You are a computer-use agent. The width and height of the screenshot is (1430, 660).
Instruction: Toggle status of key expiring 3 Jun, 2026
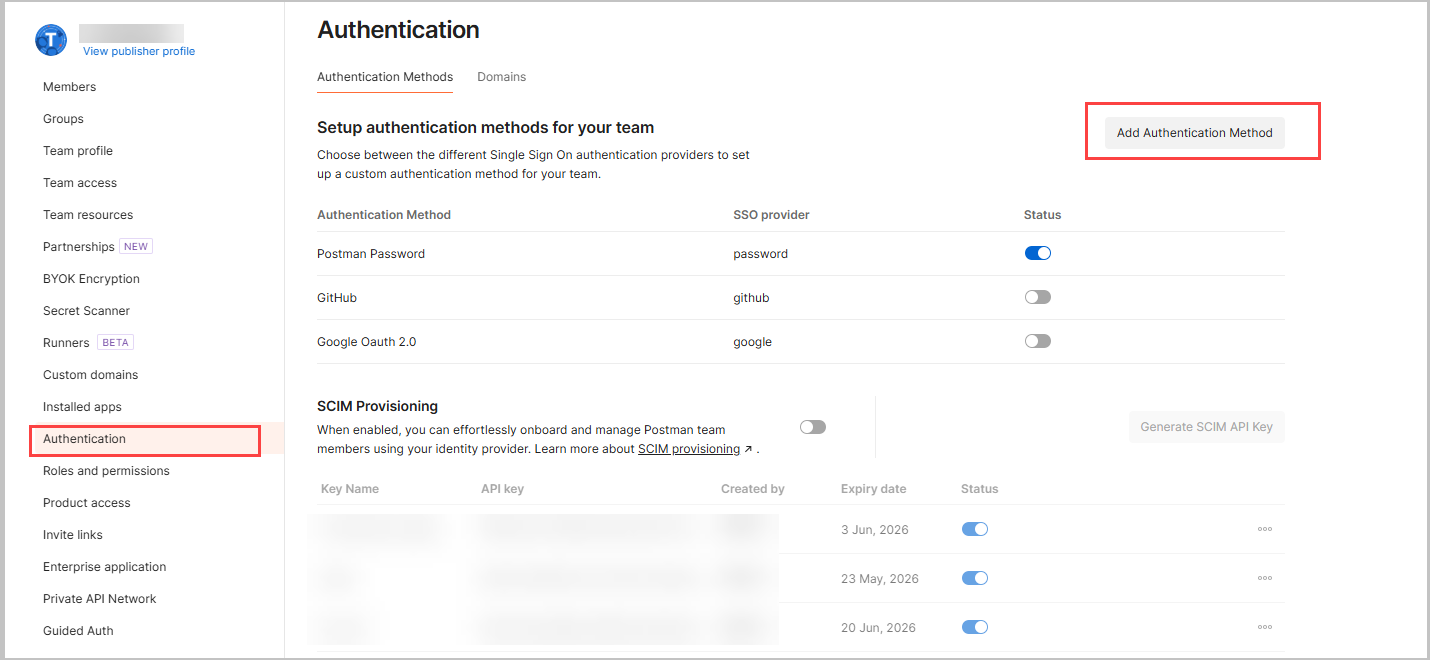coord(975,529)
